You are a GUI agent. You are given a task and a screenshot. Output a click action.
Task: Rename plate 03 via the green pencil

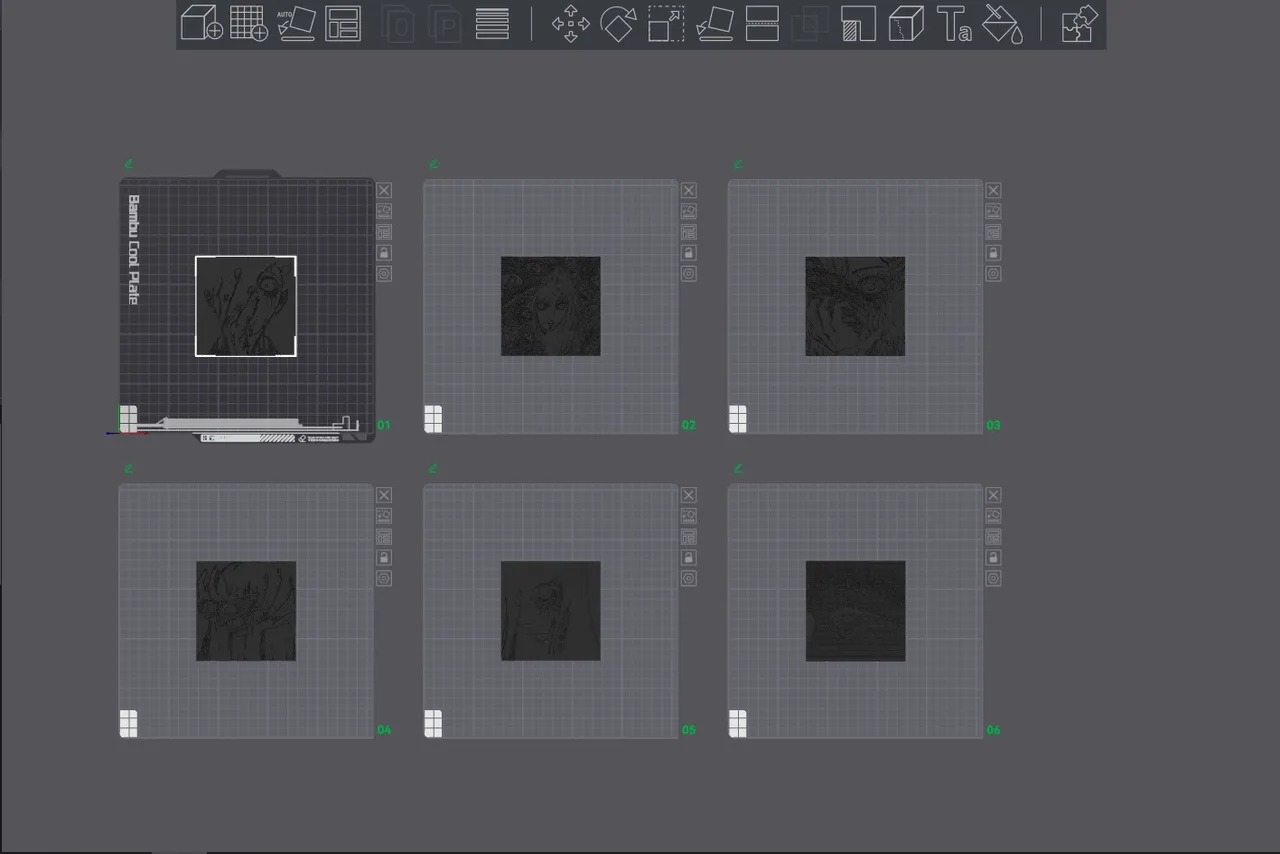click(x=737, y=164)
